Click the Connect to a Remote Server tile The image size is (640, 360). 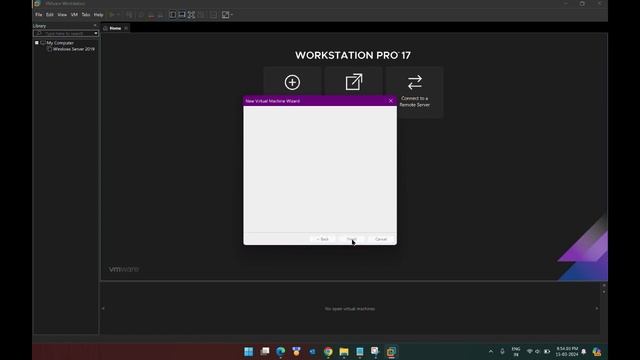point(414,92)
